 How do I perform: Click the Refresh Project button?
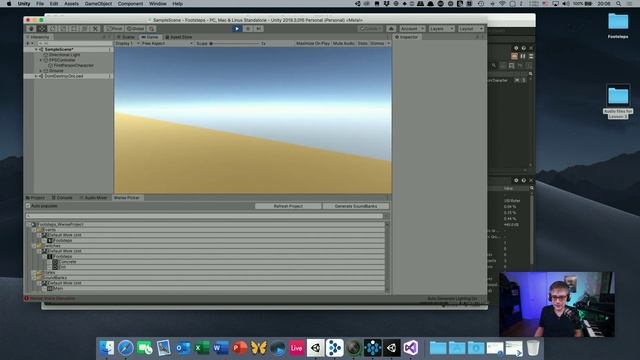point(288,206)
